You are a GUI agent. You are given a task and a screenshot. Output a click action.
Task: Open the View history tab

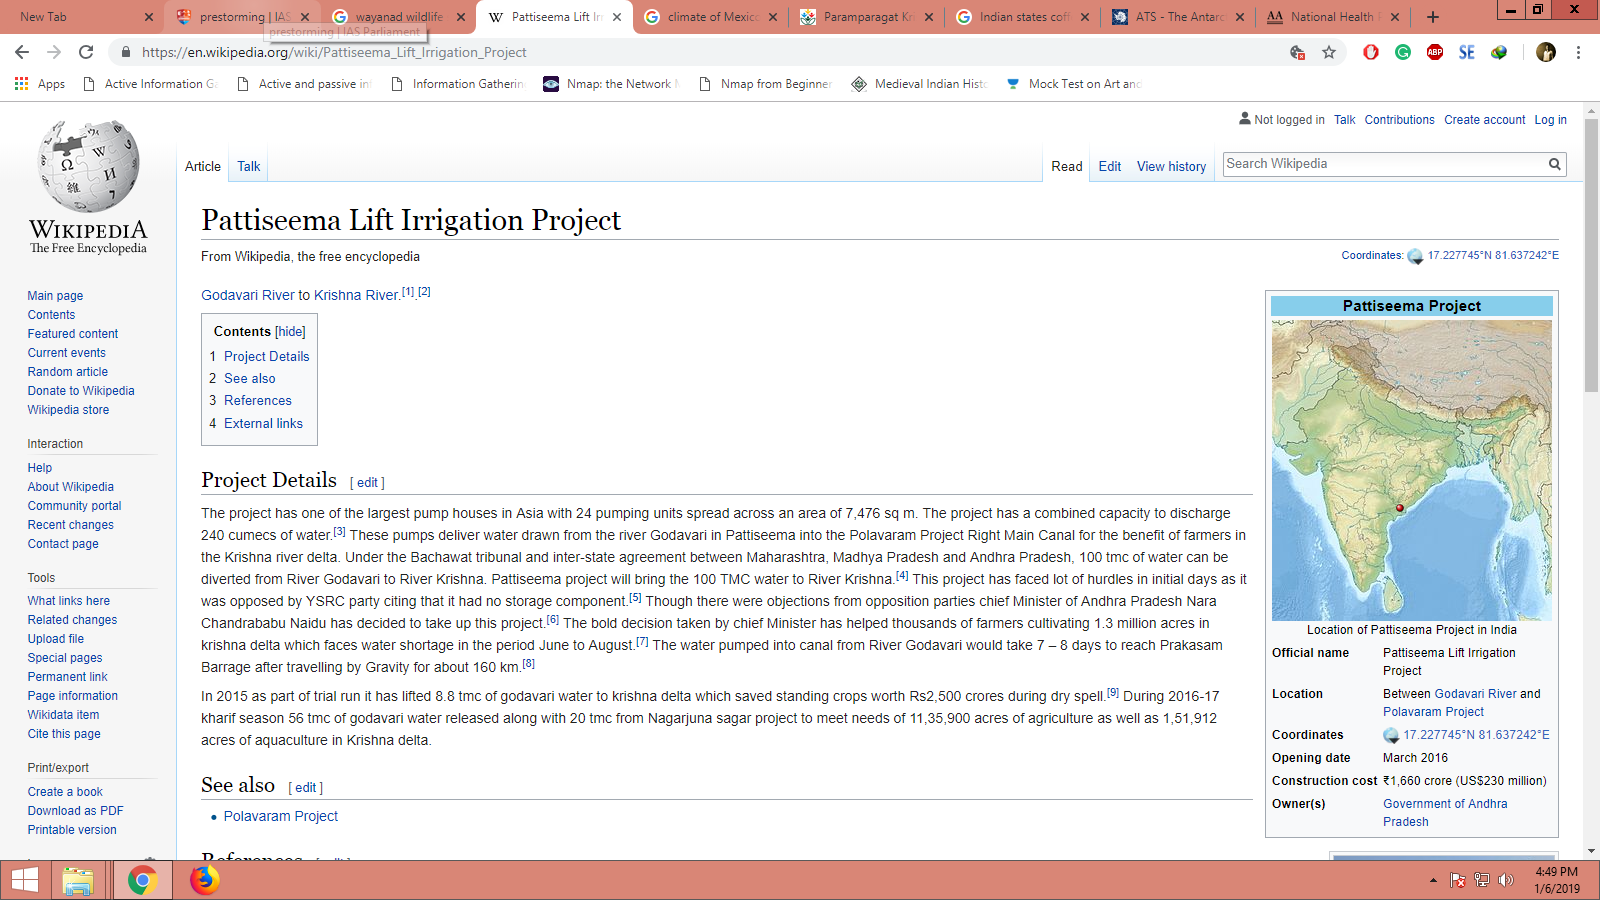tap(1171, 167)
